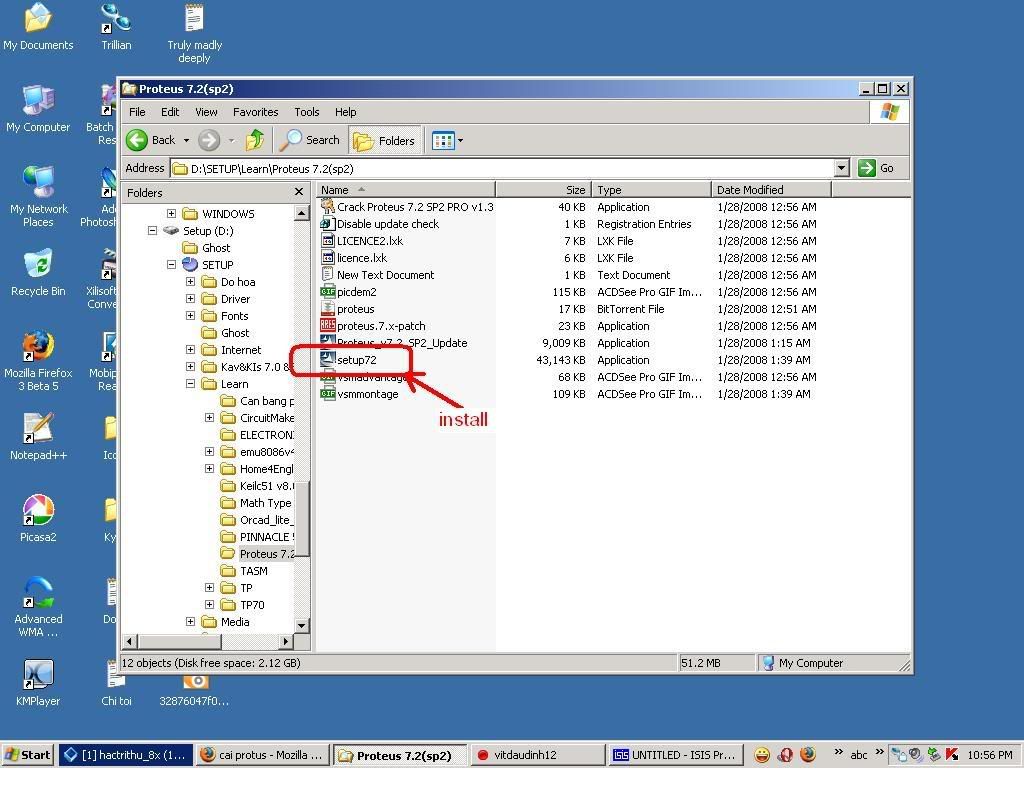Expand the WINDOWS folder in tree
This screenshot has width=1024, height=800.
point(171,214)
